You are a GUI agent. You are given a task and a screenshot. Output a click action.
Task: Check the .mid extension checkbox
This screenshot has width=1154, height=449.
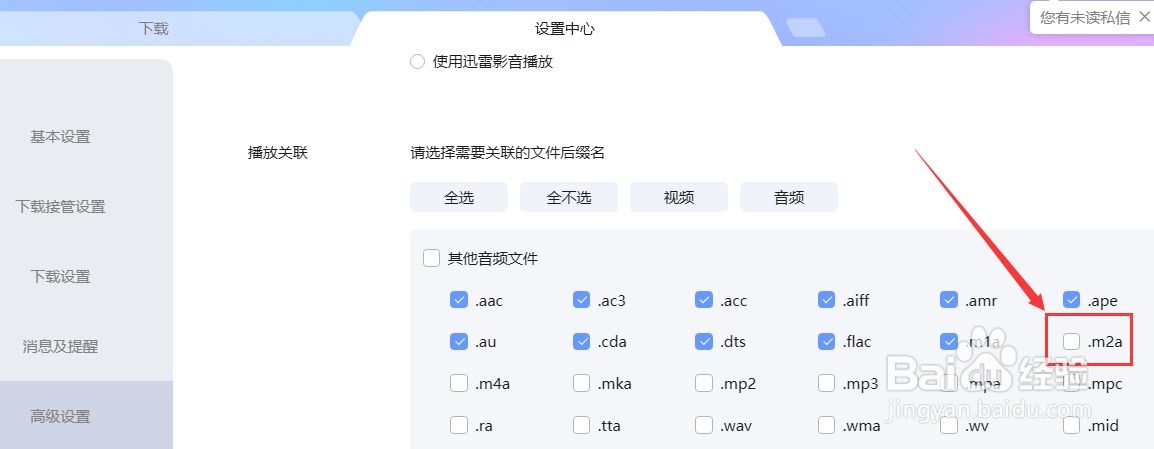coord(1072,425)
